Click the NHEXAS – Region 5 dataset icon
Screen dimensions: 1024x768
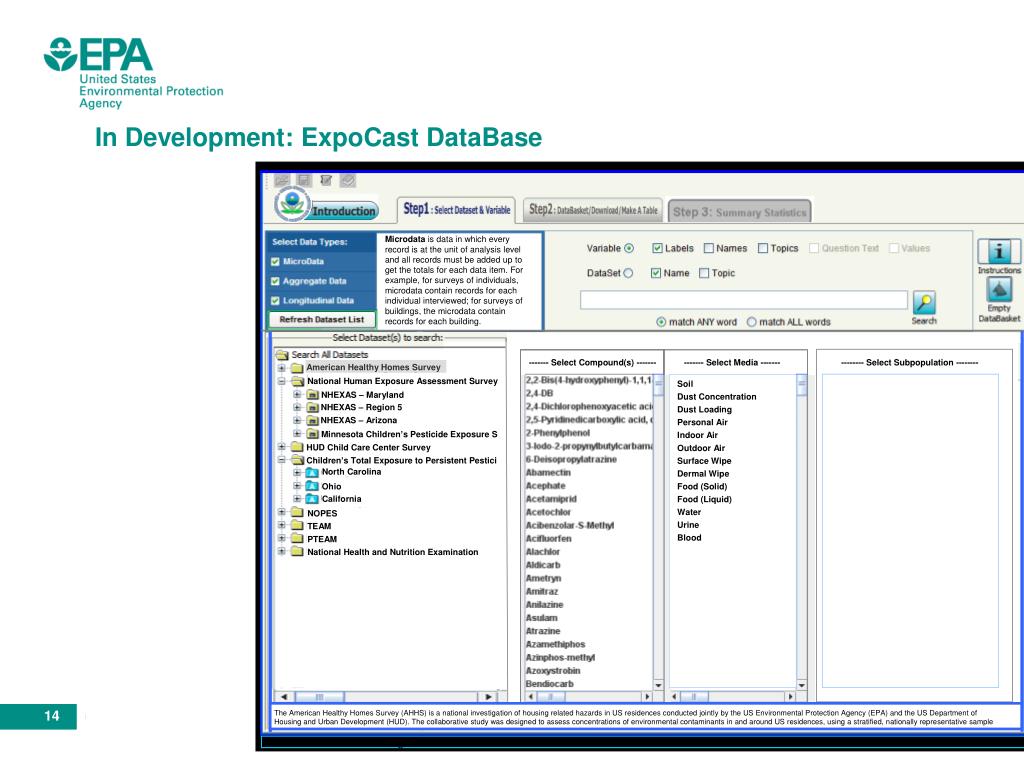[x=313, y=408]
